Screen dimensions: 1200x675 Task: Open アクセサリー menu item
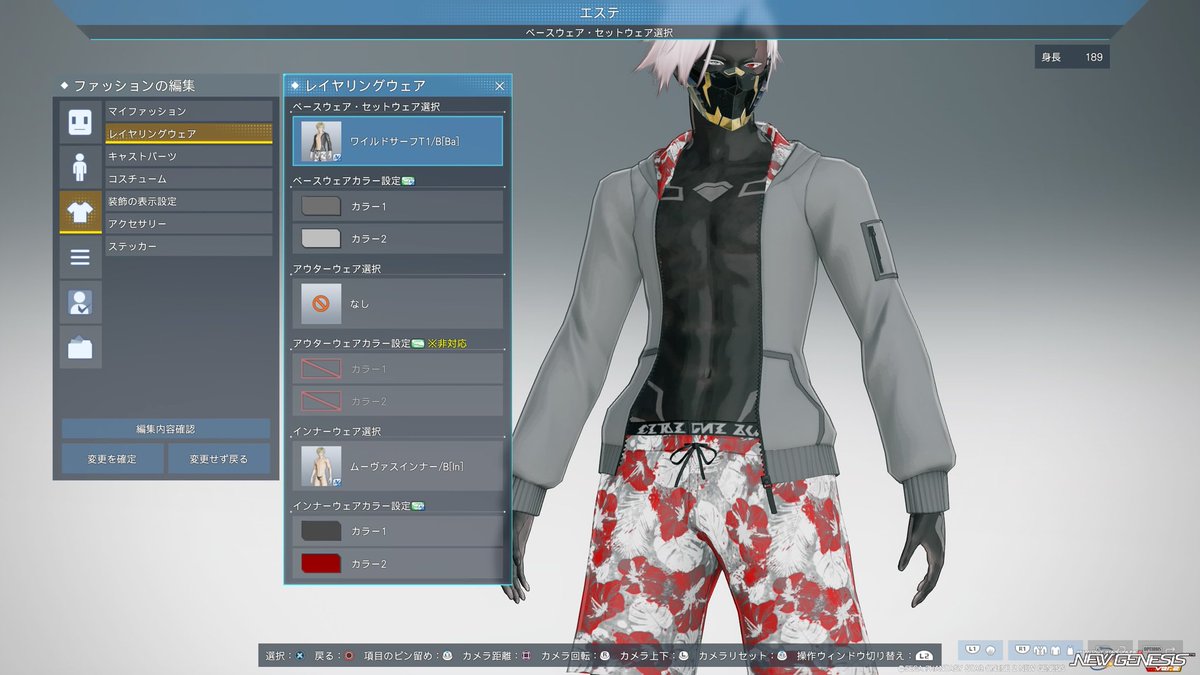click(189, 223)
